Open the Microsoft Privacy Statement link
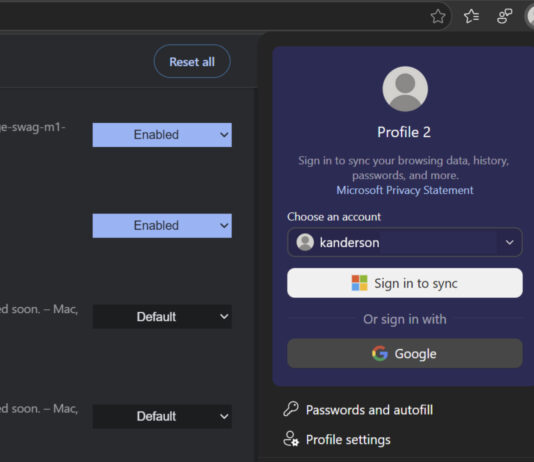This screenshot has width=534, height=462. [405, 190]
